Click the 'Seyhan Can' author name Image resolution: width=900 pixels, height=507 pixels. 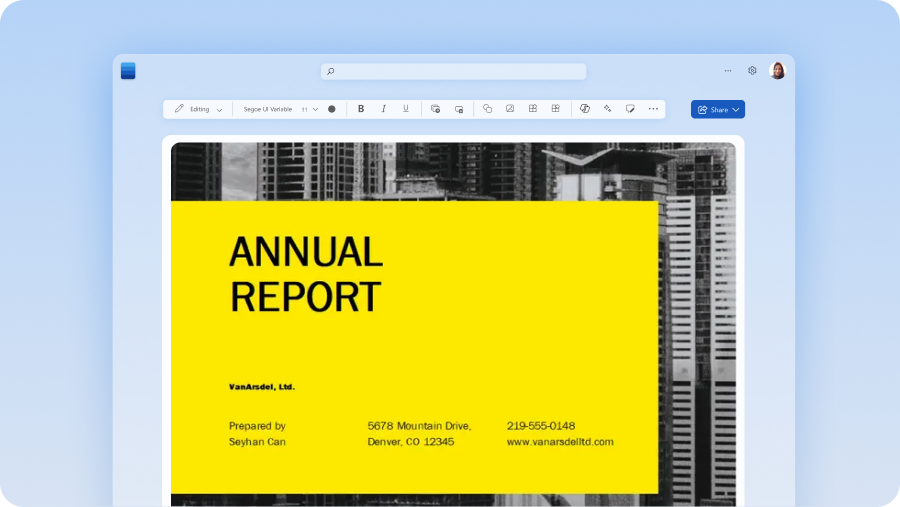(257, 442)
